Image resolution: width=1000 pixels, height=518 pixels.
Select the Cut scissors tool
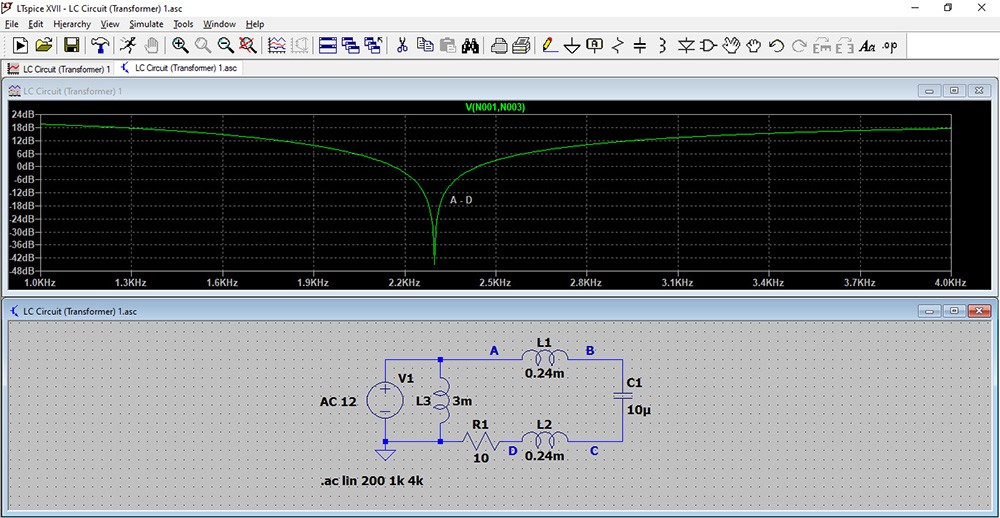[402, 45]
